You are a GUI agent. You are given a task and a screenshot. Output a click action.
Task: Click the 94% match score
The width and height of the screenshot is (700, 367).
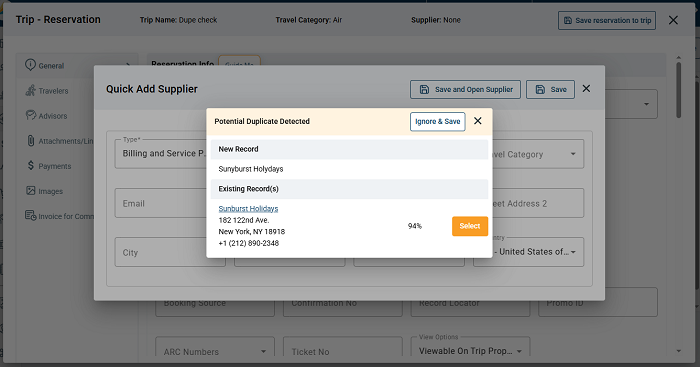coord(415,226)
